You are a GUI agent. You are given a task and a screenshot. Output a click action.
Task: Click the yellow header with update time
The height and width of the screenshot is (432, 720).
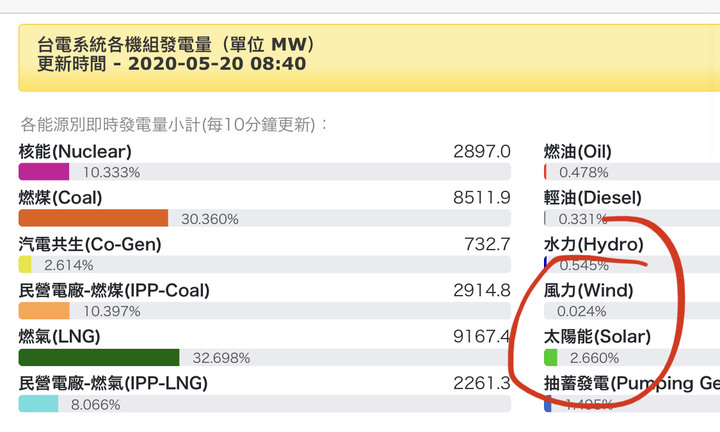[369, 57]
